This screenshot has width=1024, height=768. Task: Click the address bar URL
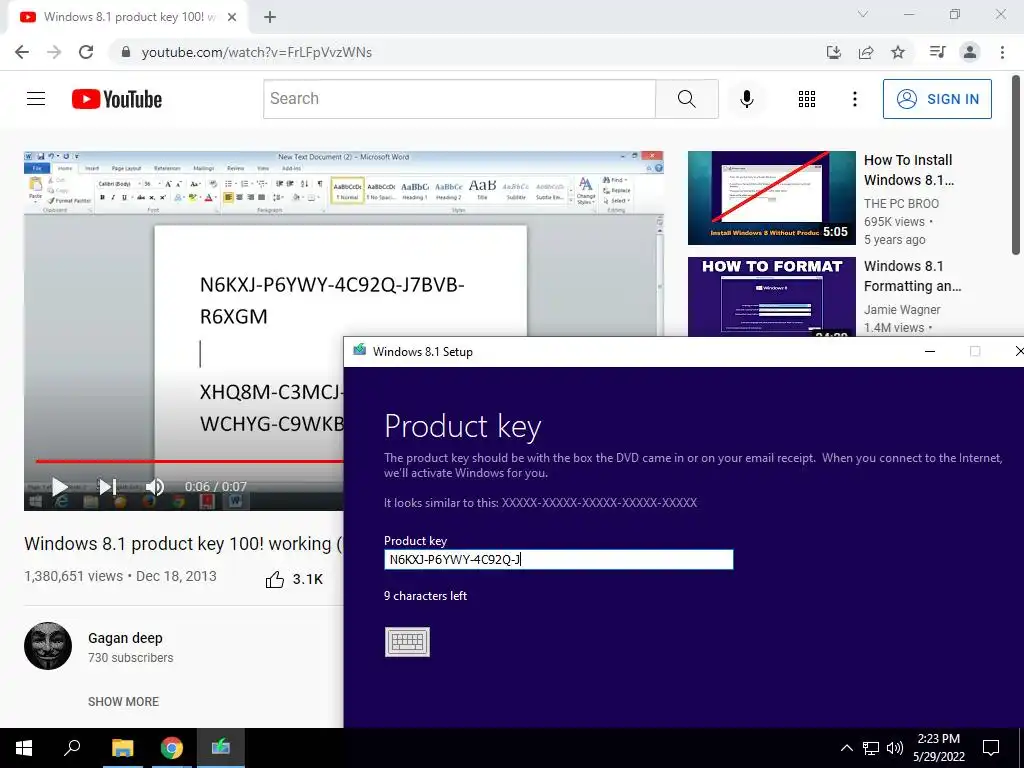click(257, 52)
